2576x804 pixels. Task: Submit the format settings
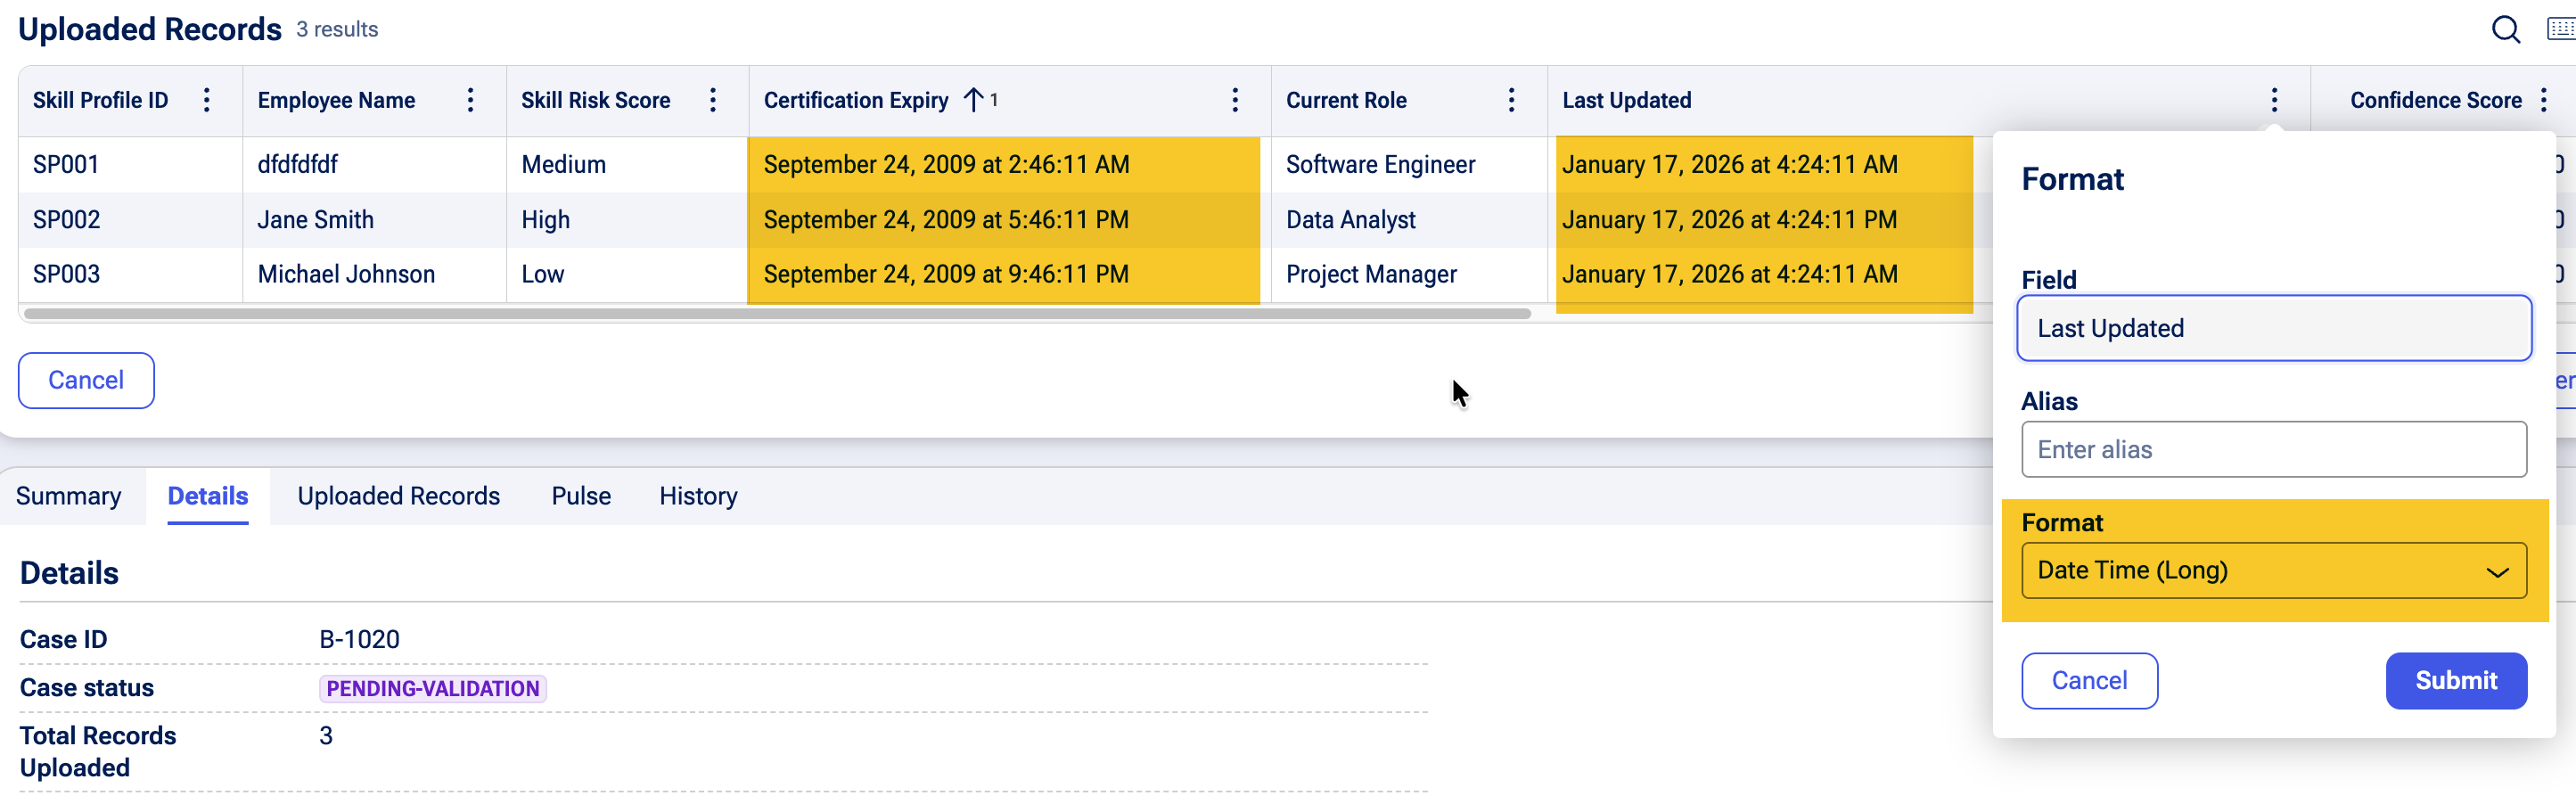point(2455,681)
